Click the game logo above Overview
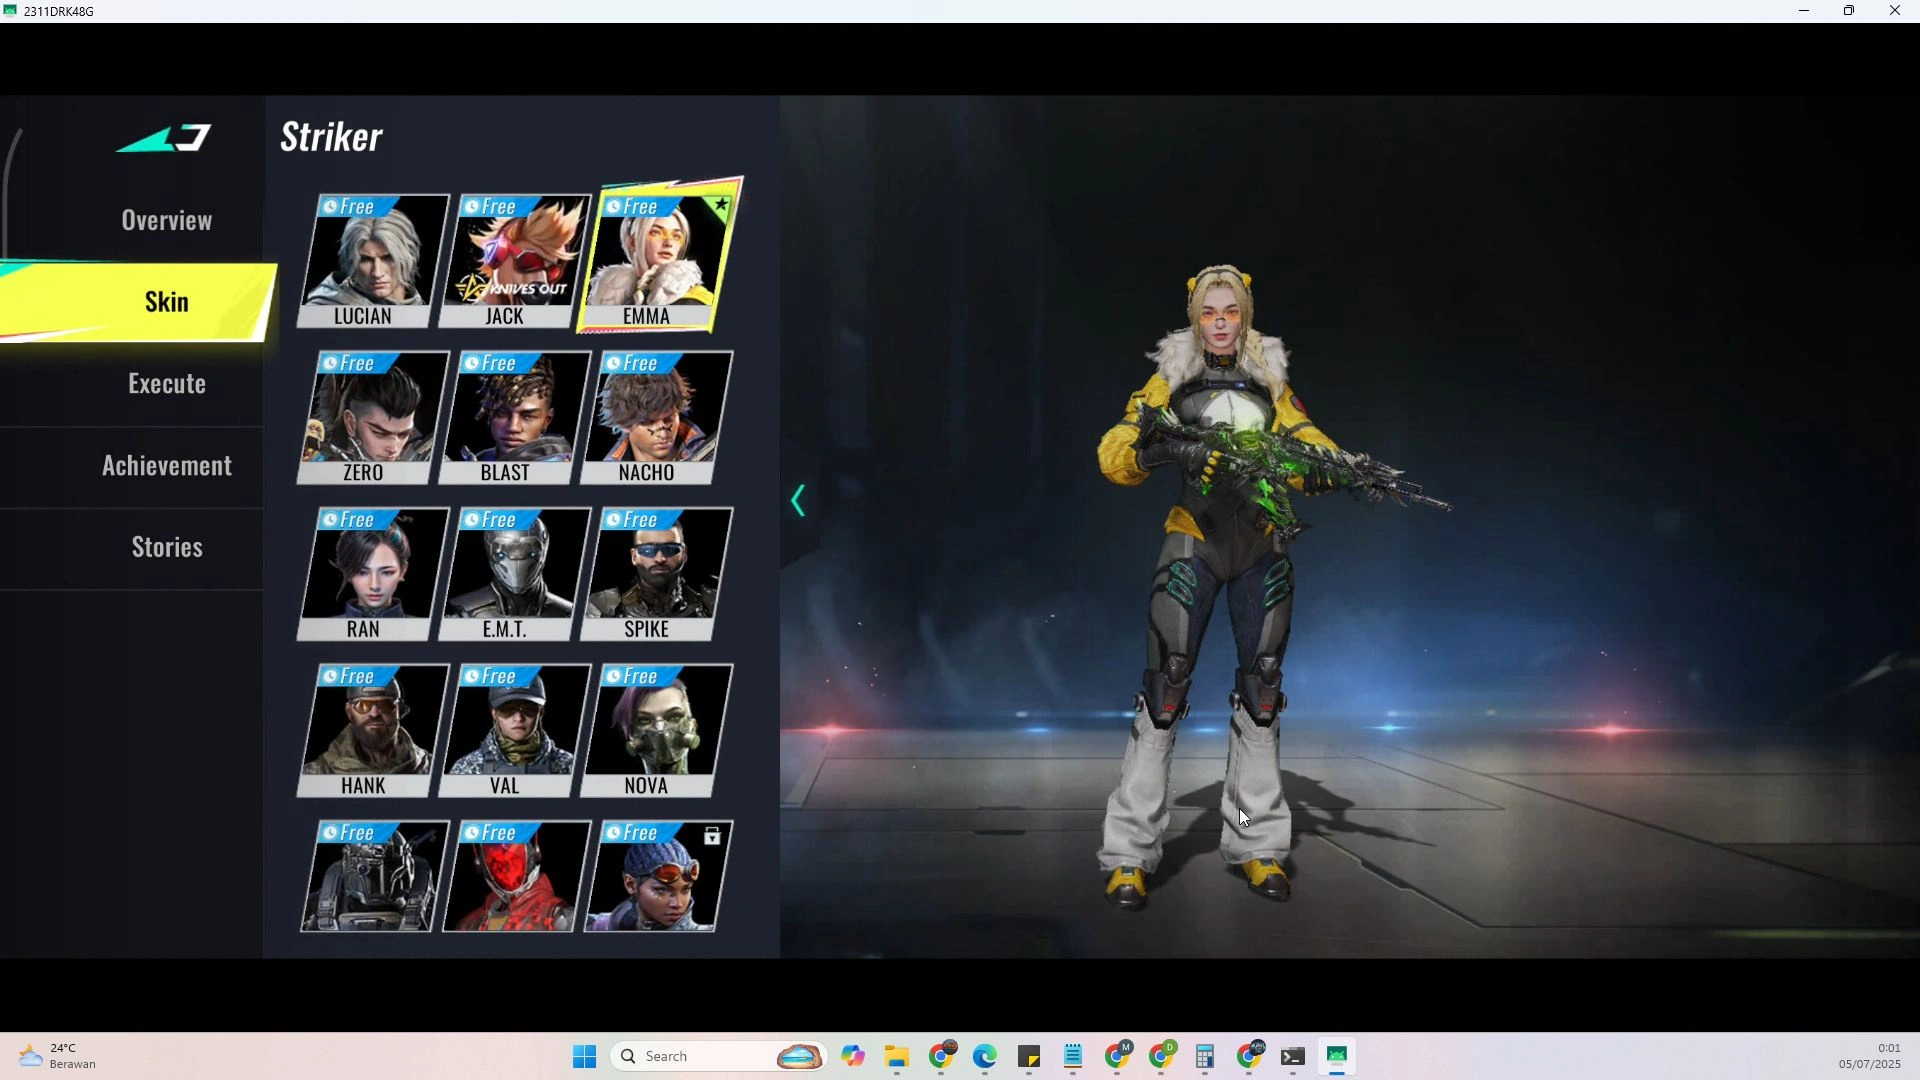This screenshot has width=1920, height=1080. (165, 138)
